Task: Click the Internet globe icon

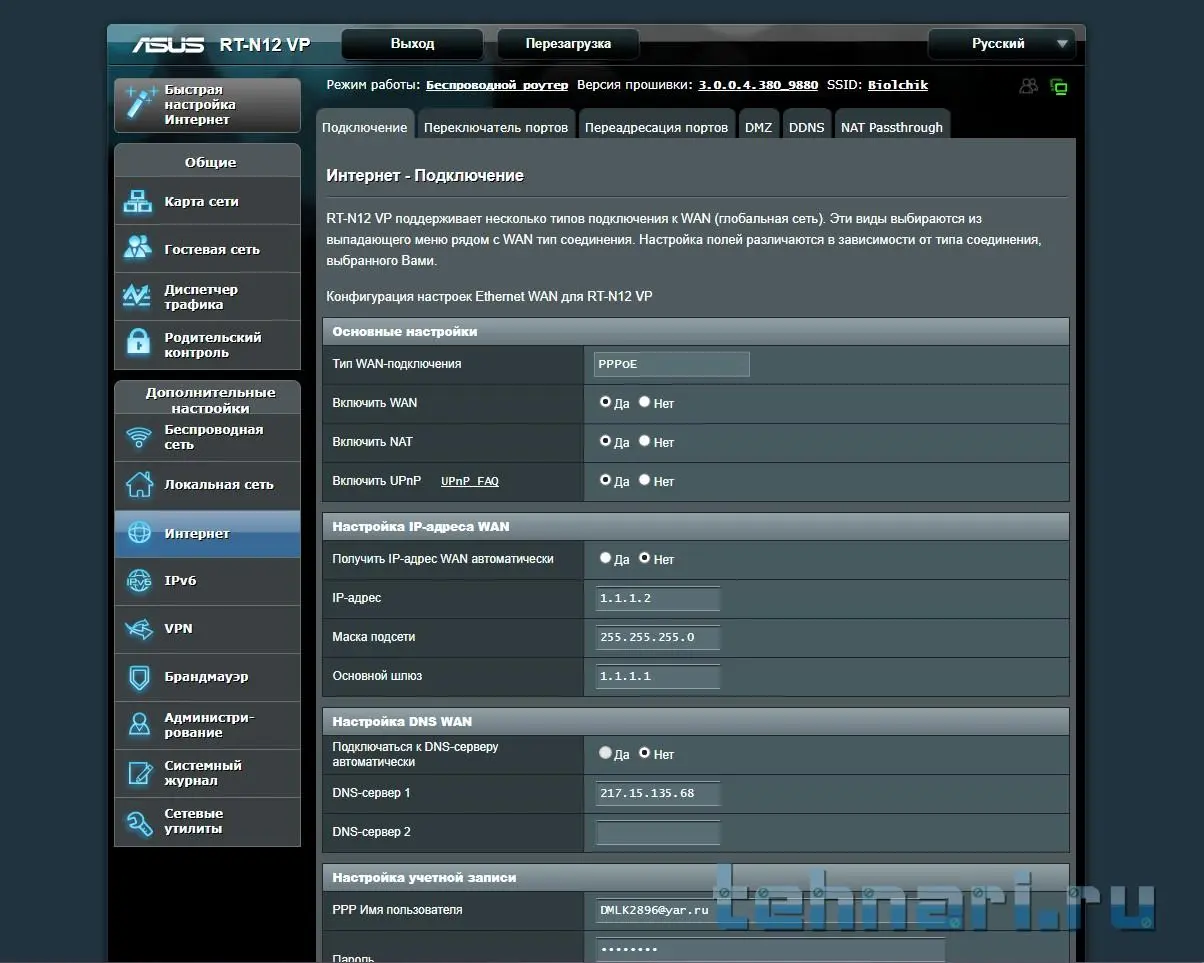Action: 138,533
